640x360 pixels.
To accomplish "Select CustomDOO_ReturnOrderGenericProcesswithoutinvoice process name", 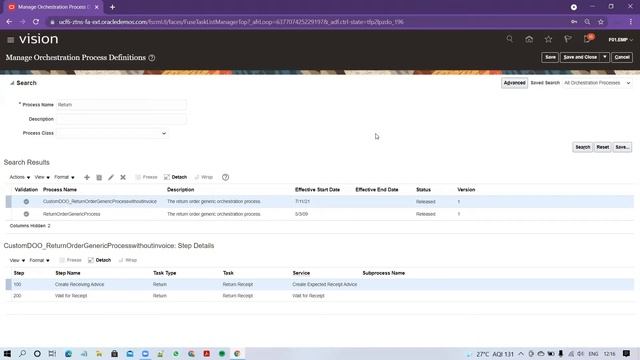I will point(100,202).
